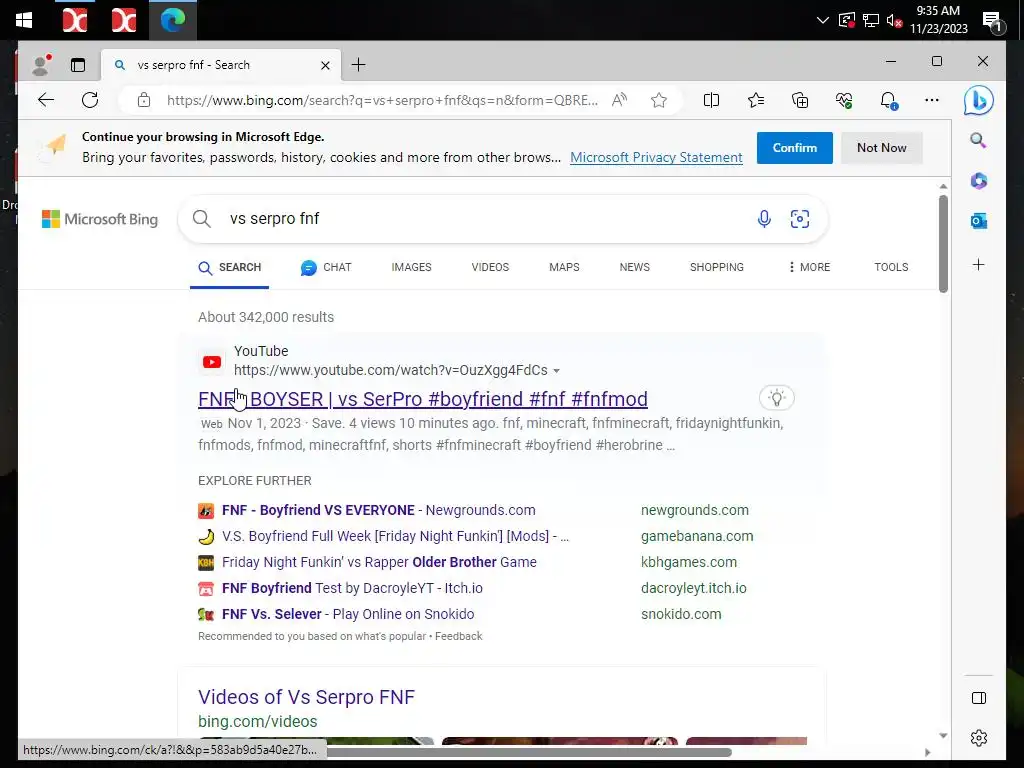Viewport: 1024px width, 768px height.
Task: Open FNF Vs. Selever Snokido link
Action: tap(348, 615)
